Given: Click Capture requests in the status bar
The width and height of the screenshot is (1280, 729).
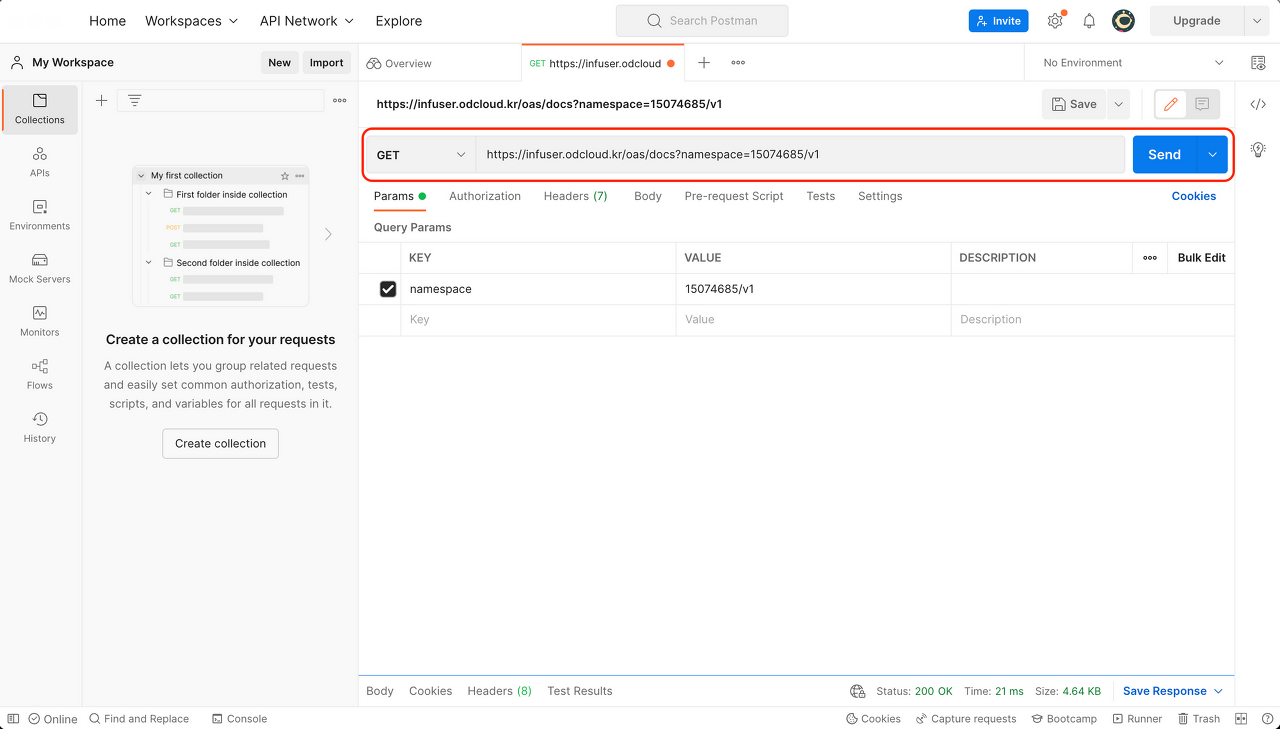Looking at the screenshot, I should coord(965,719).
